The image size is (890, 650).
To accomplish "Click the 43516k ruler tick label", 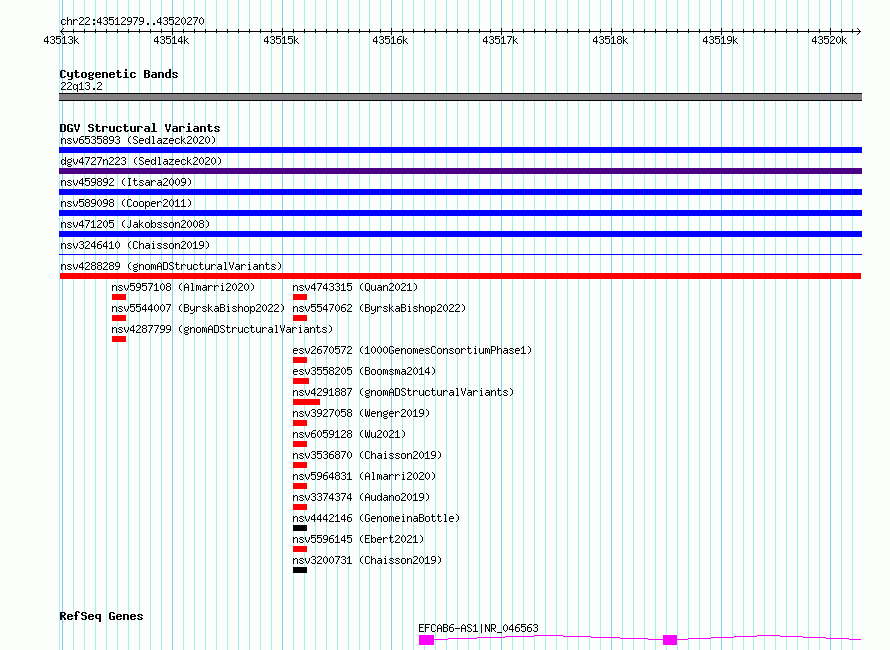I will point(391,40).
